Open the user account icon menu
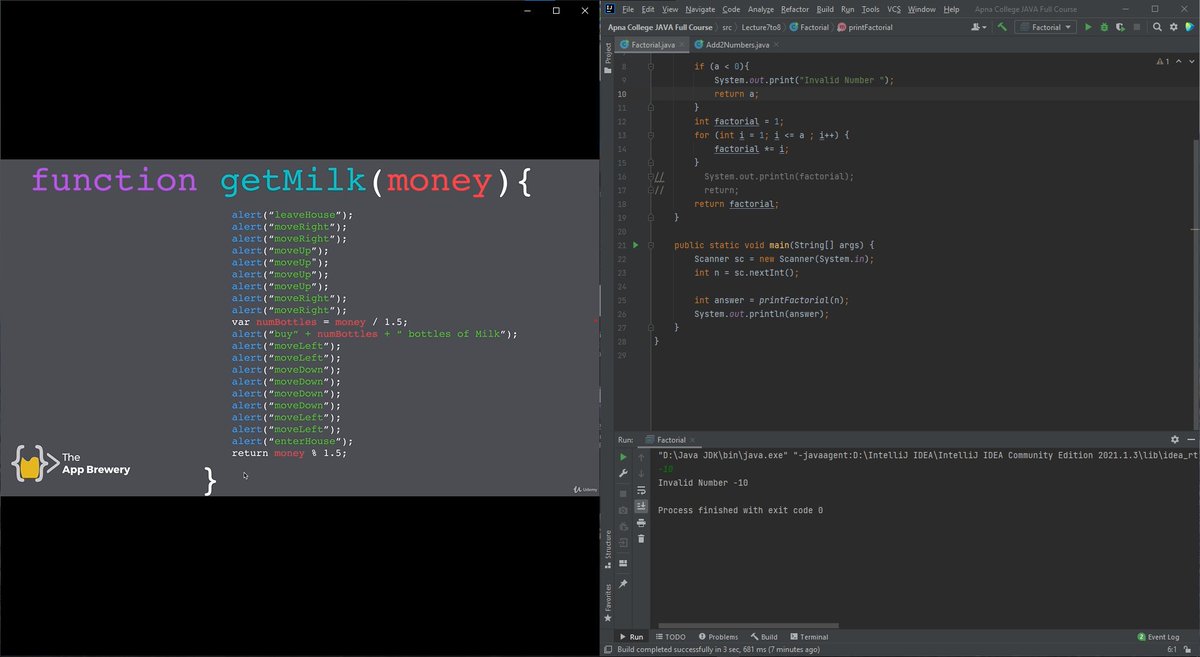This screenshot has width=1200, height=657. 977,27
